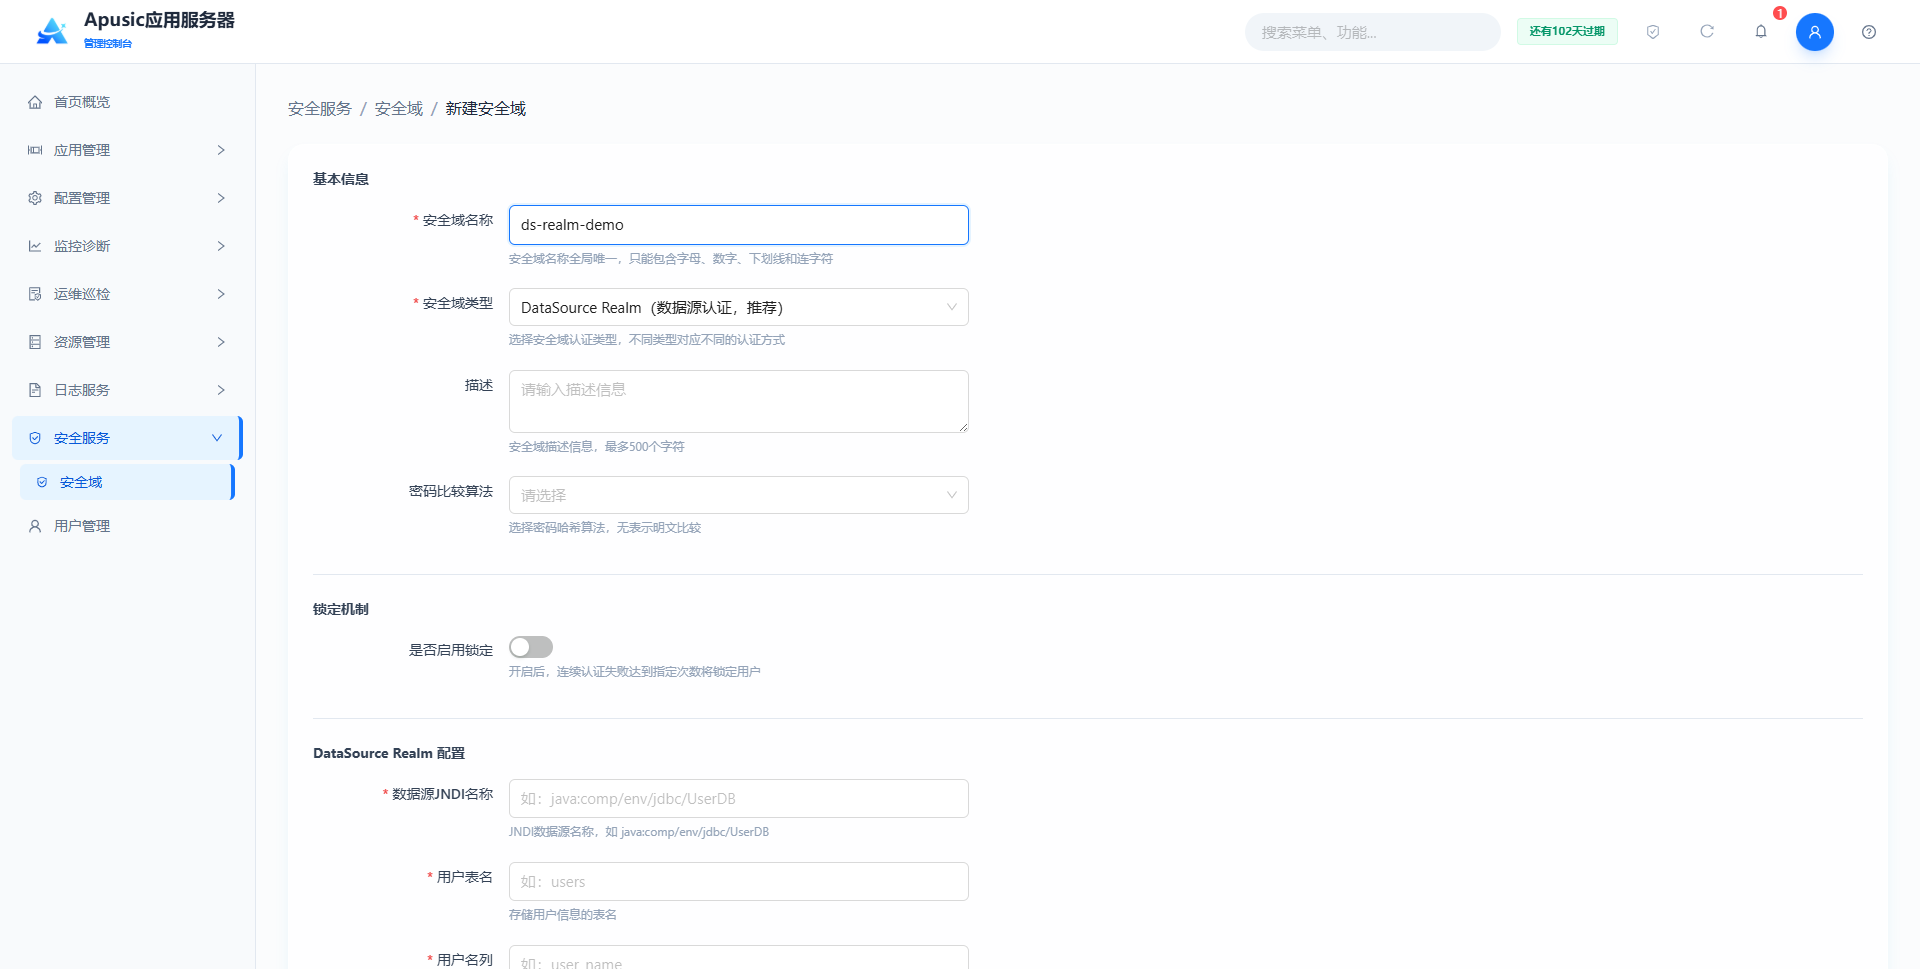
Task: Expand the 监控诊断 menu chevron
Action: 221,246
